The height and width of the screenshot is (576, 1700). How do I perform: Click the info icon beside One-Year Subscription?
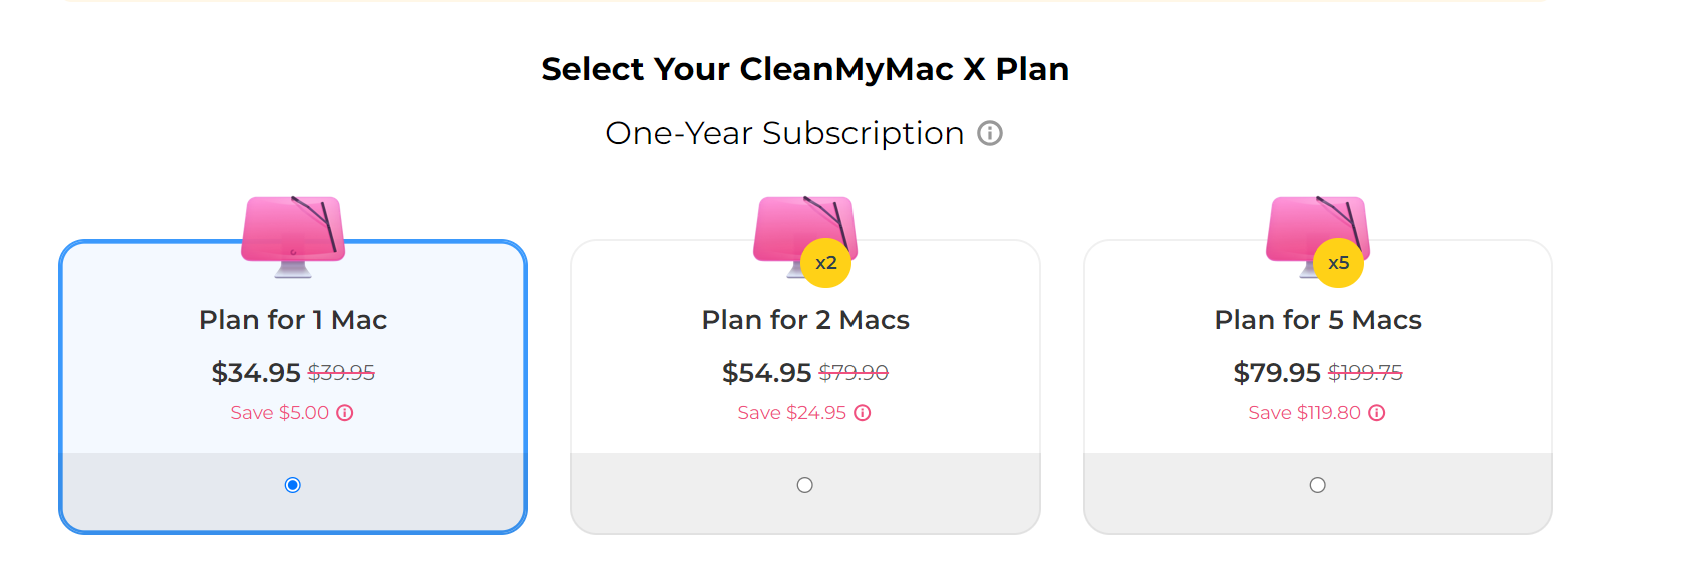990,133
